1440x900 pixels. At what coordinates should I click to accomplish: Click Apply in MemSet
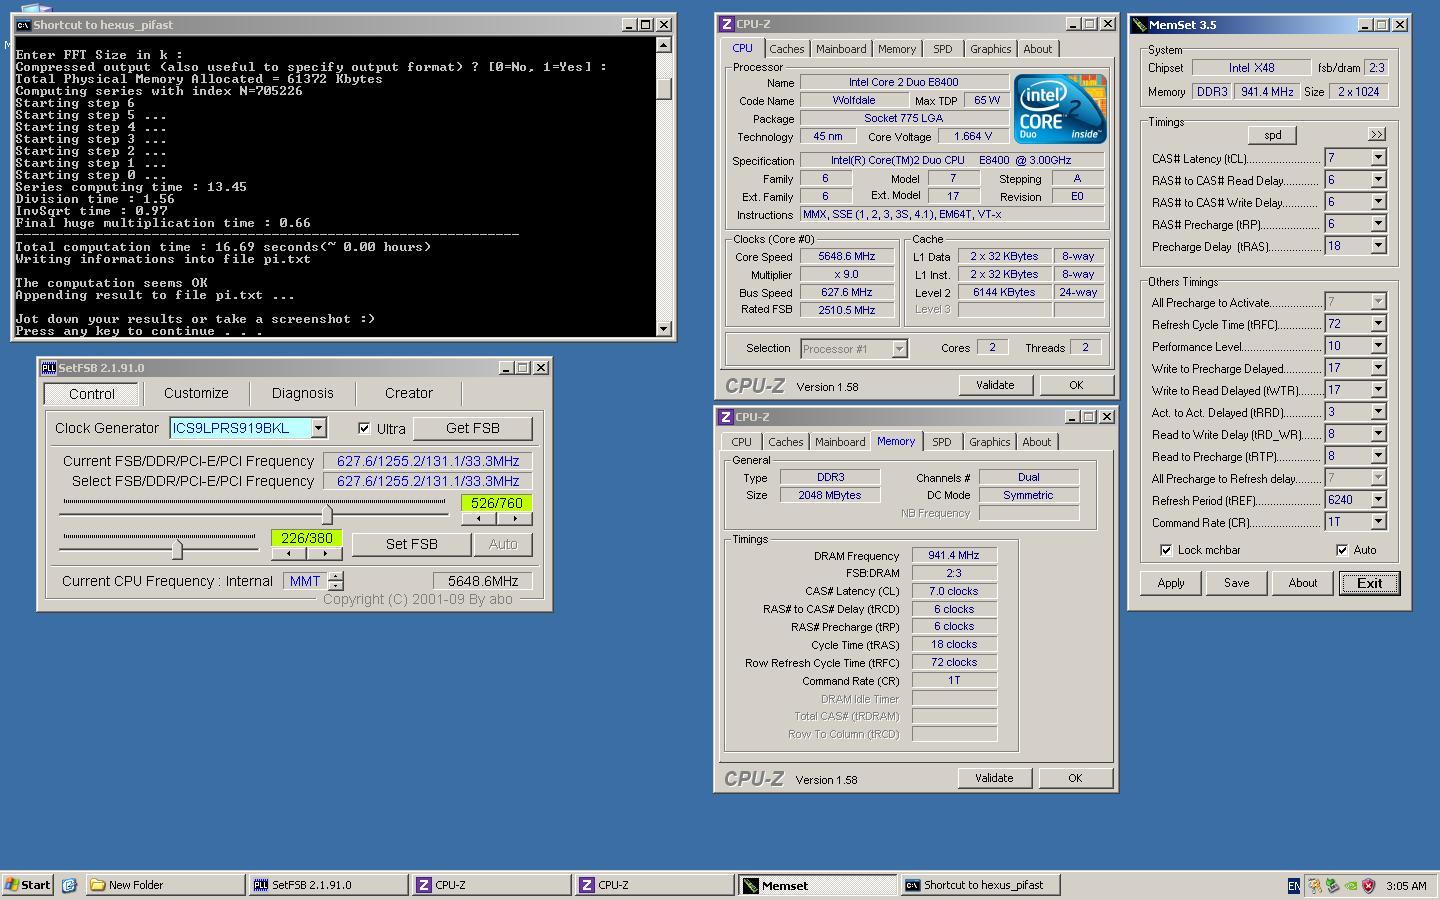(x=1171, y=583)
